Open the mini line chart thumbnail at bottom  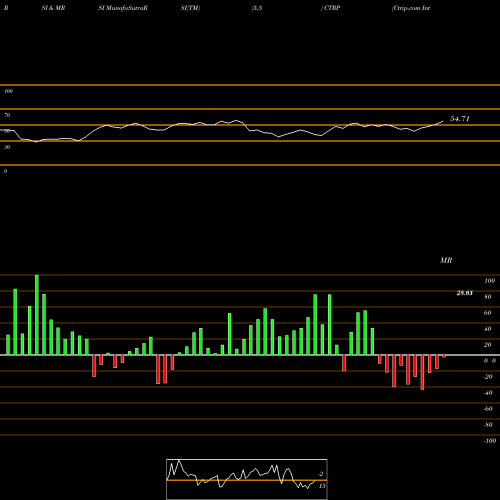tap(247, 479)
